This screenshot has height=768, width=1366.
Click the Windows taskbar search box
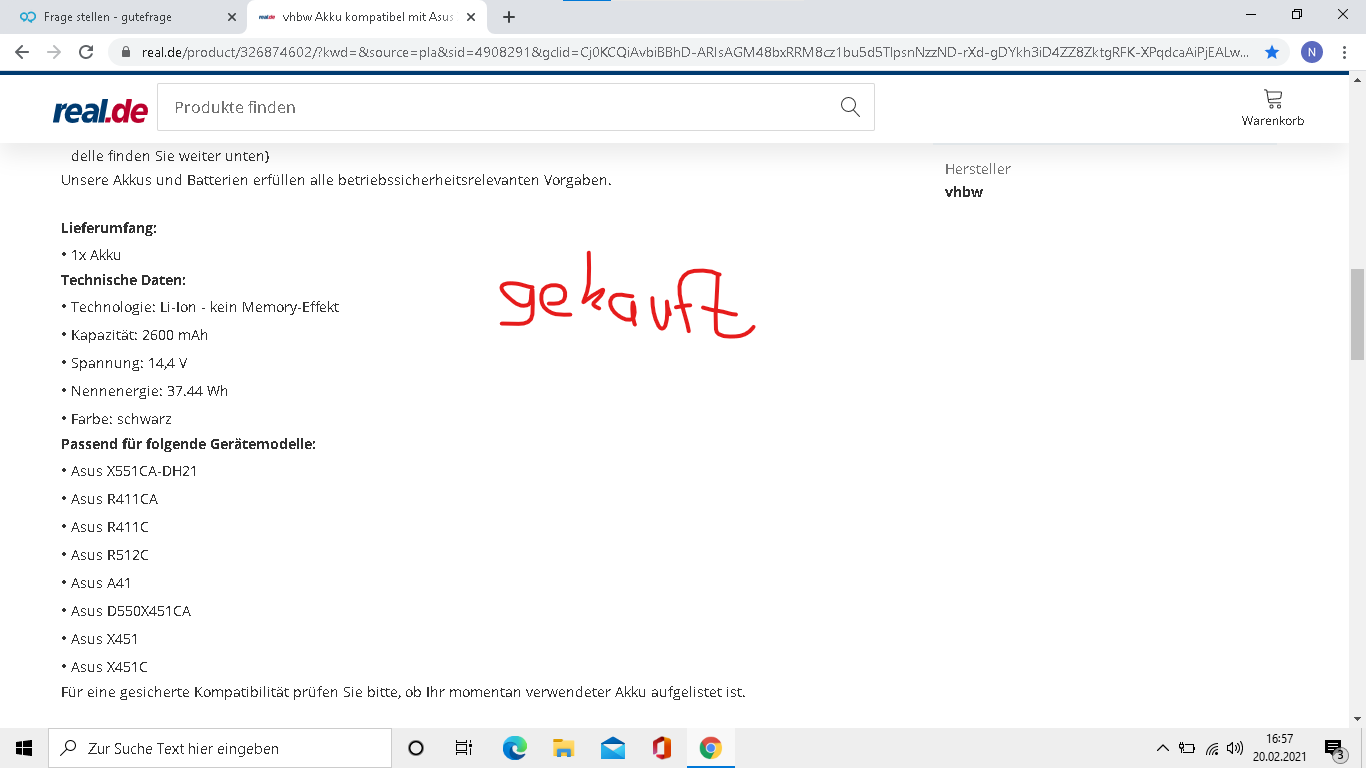tap(220, 748)
